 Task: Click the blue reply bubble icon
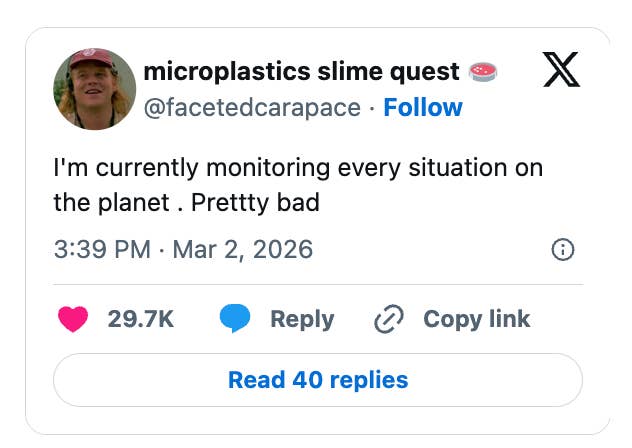point(234,319)
